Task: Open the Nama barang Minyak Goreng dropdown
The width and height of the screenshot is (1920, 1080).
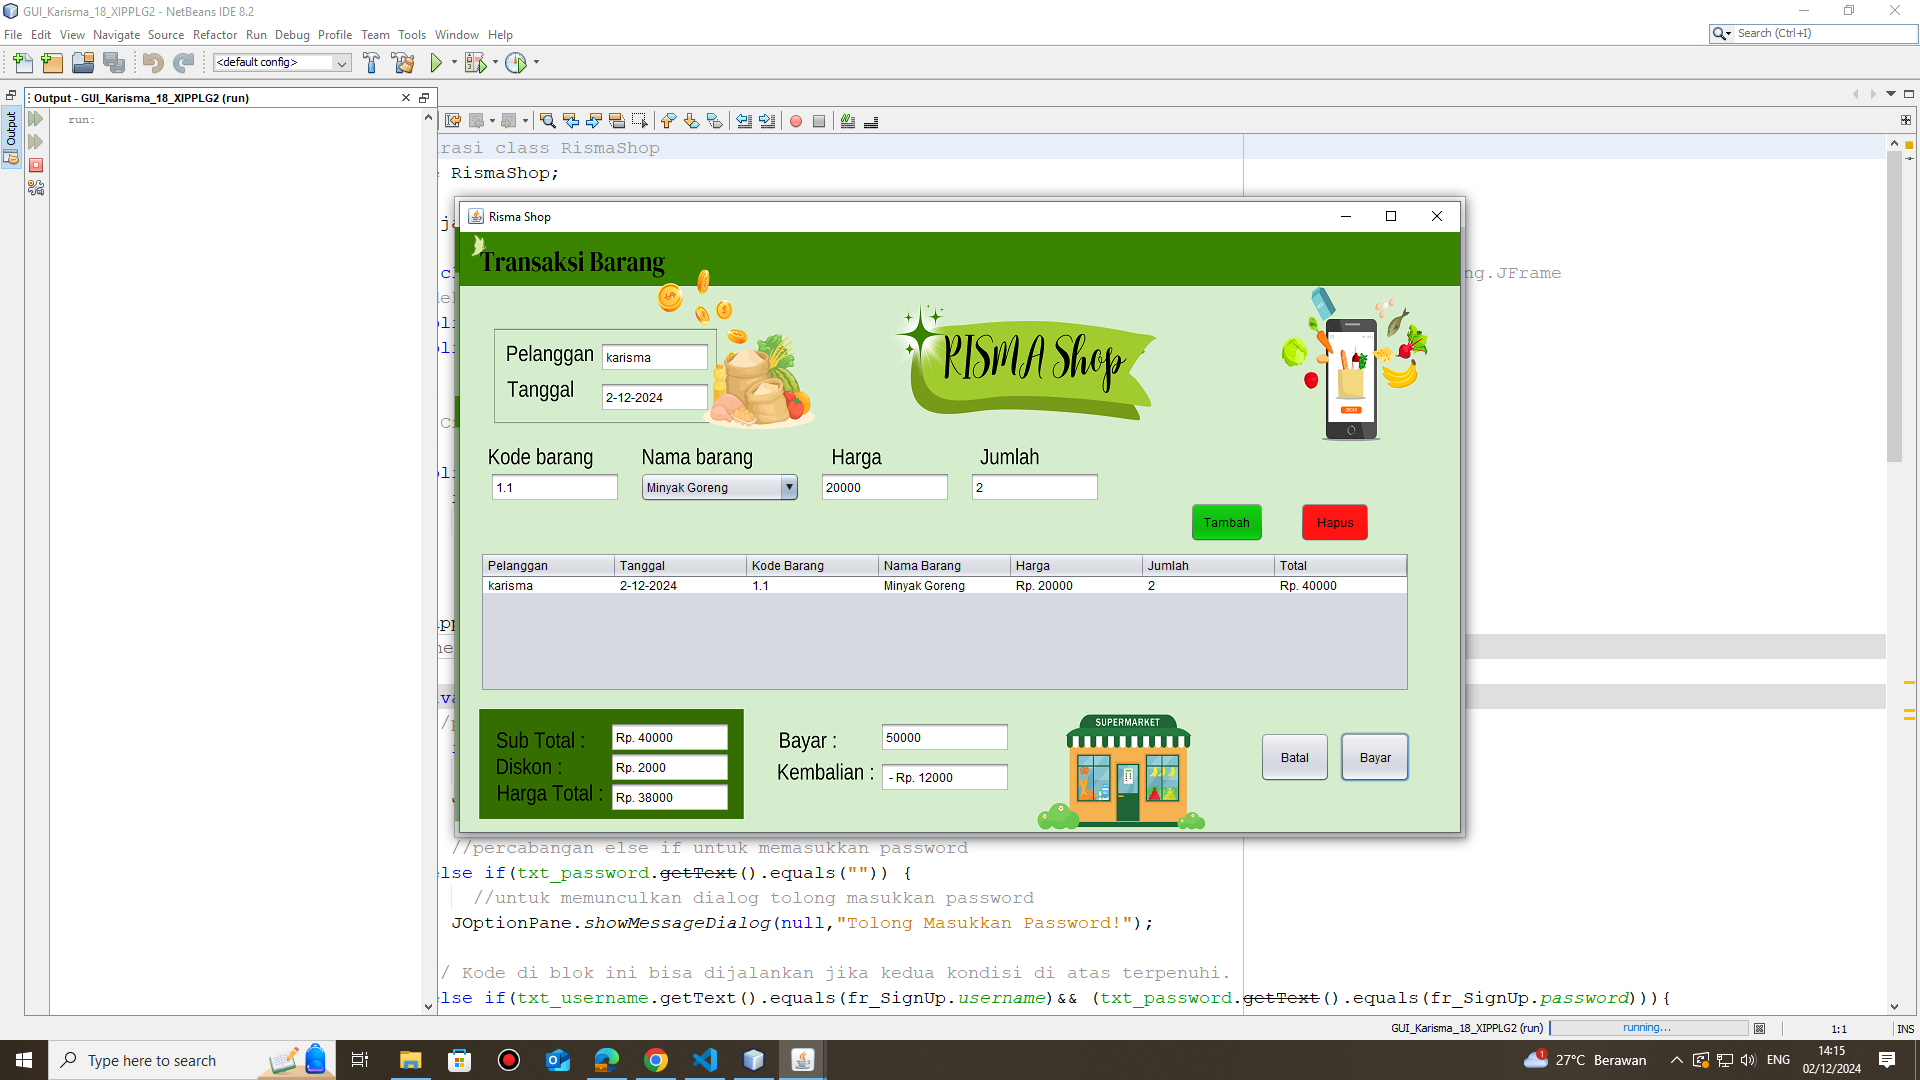Action: pyautogui.click(x=789, y=487)
